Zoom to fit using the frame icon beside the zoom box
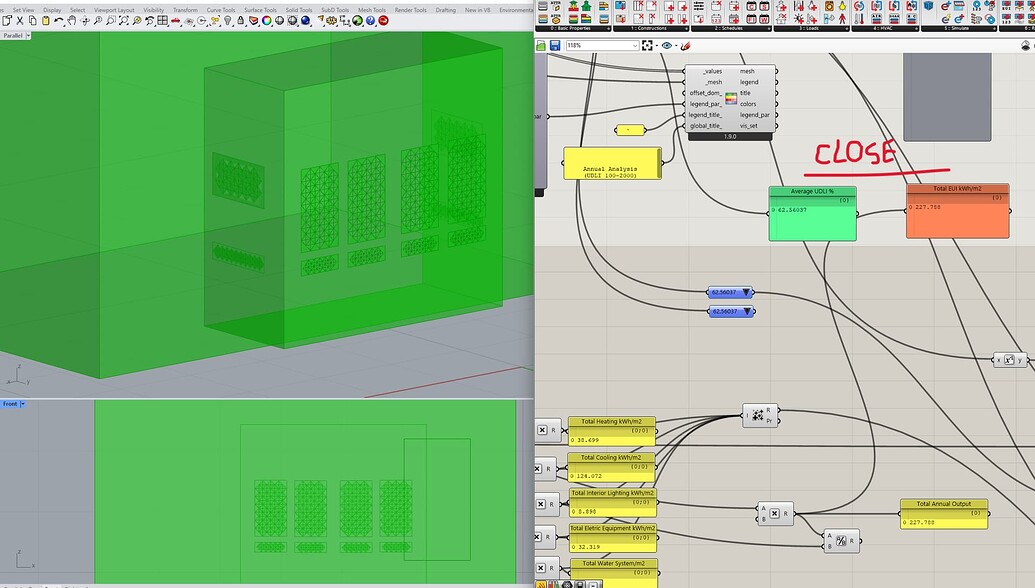Screen dimensions: 1035x588 [647, 45]
